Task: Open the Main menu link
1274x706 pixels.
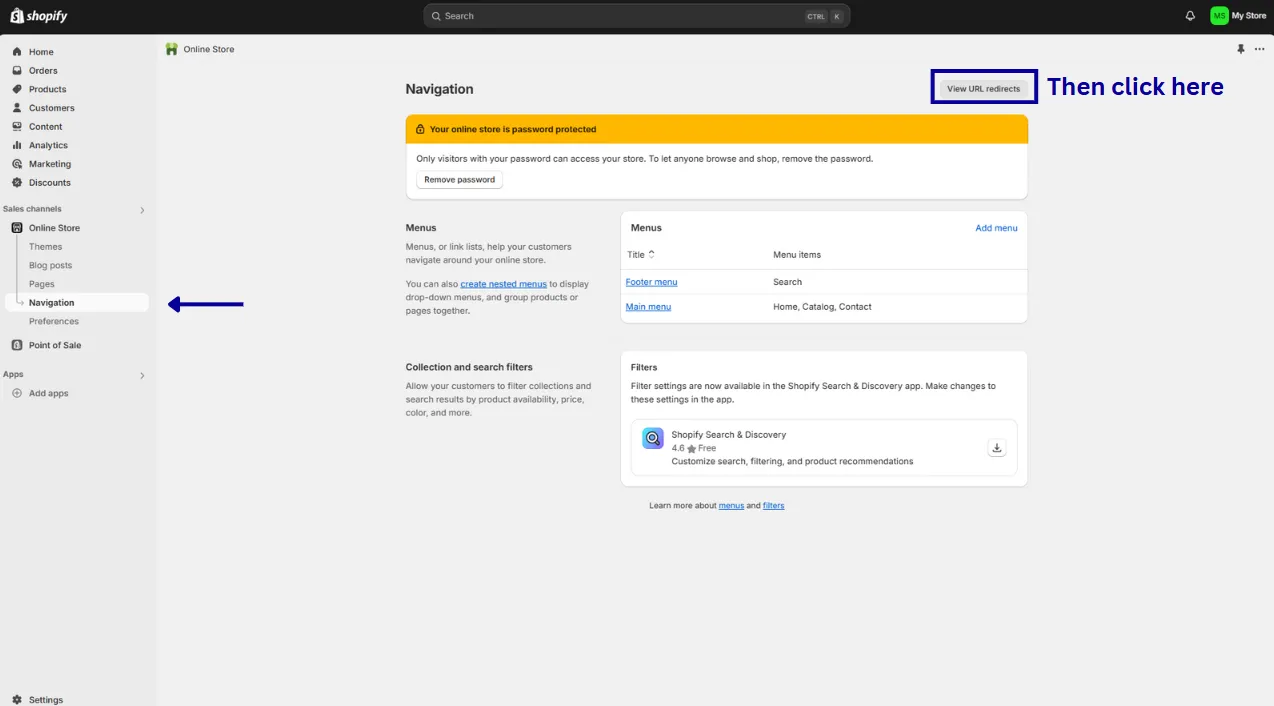Action: tap(648, 307)
